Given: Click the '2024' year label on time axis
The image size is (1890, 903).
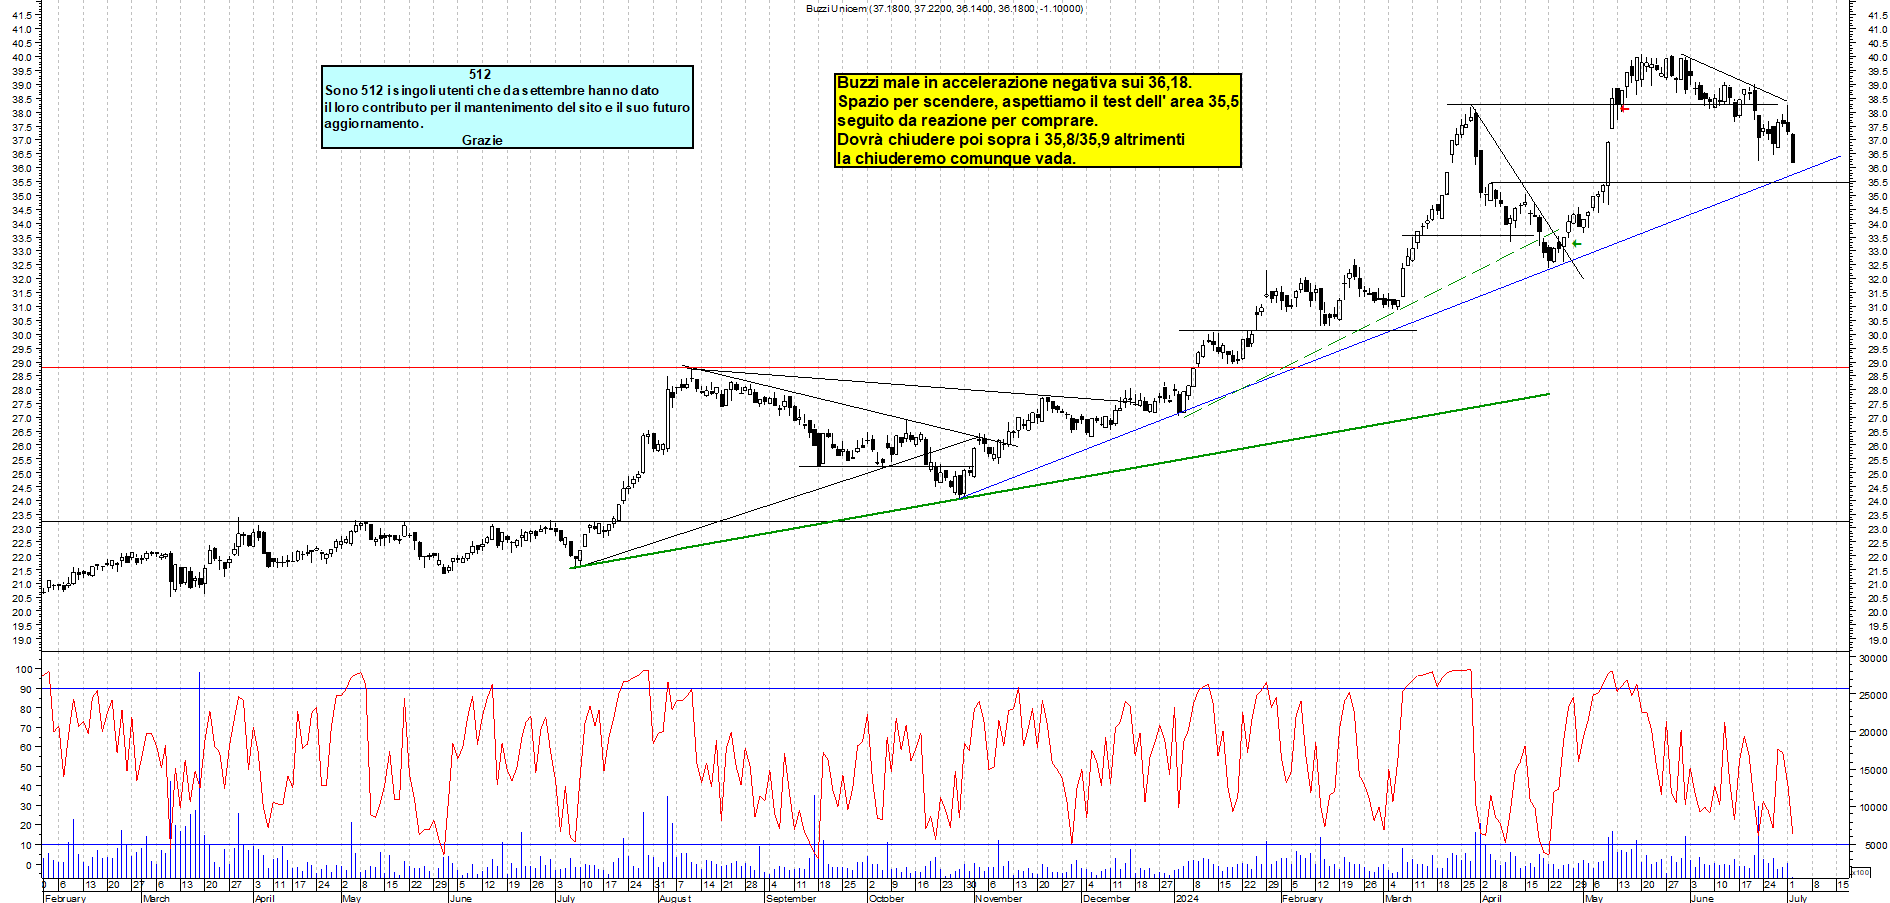Looking at the screenshot, I should pos(1187,898).
